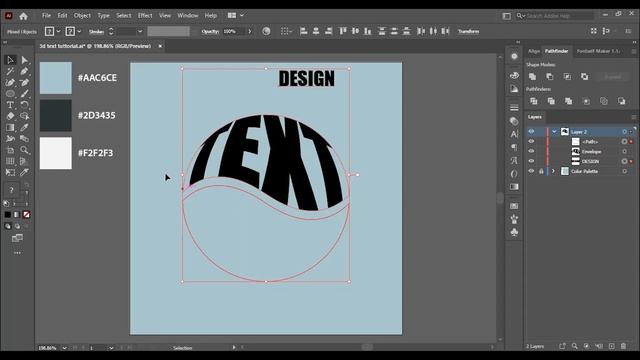This screenshot has height=360, width=640.
Task: Click the Home icon in top bar
Action: click(x=23, y=16)
